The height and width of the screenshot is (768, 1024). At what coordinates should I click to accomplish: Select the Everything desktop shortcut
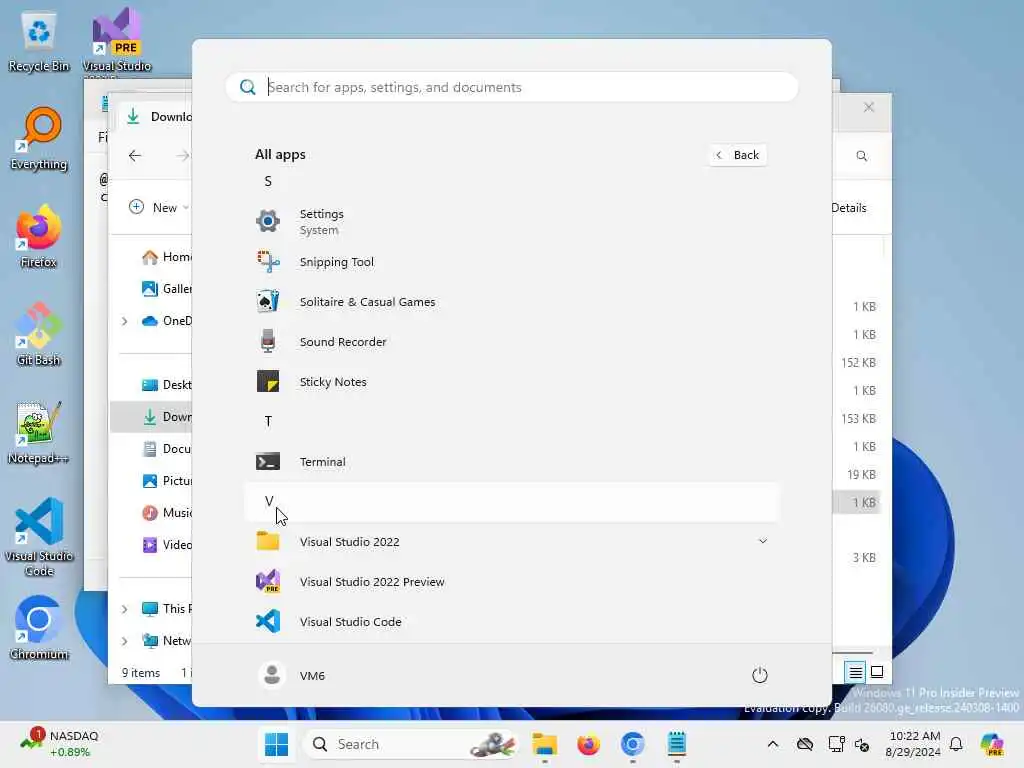click(39, 140)
